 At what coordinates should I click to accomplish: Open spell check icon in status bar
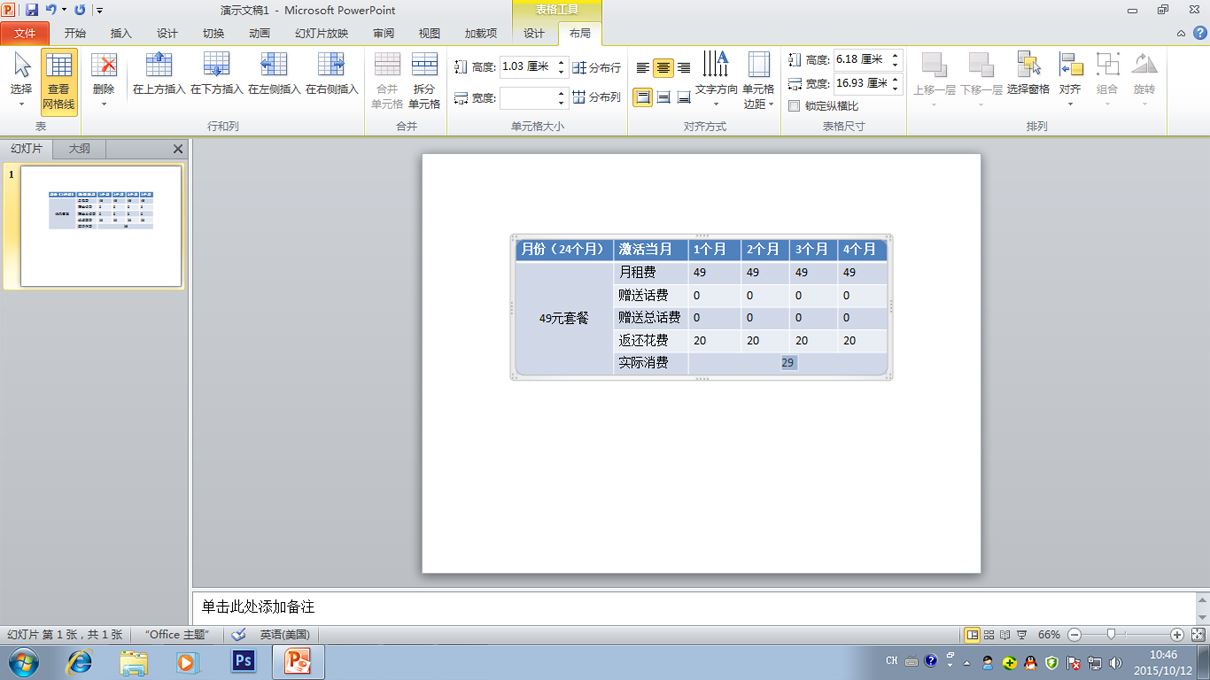point(238,635)
